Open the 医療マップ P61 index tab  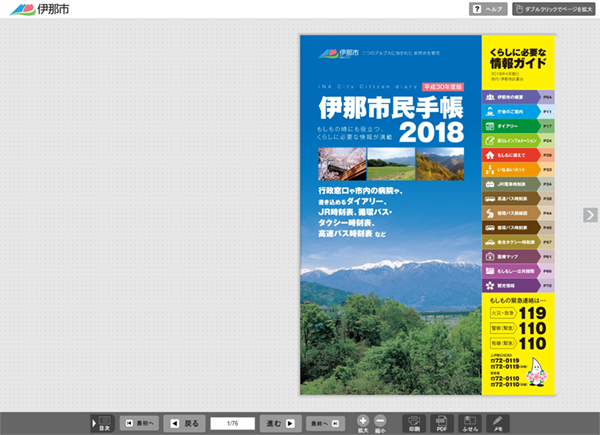tap(518, 256)
